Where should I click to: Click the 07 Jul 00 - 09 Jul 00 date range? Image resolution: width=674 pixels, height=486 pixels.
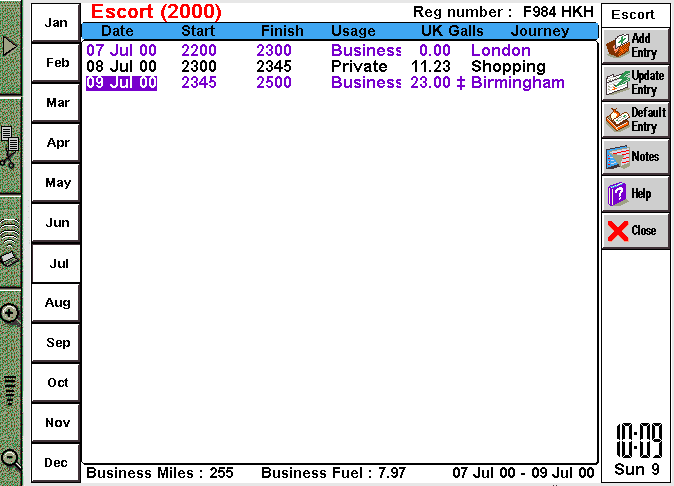click(523, 473)
